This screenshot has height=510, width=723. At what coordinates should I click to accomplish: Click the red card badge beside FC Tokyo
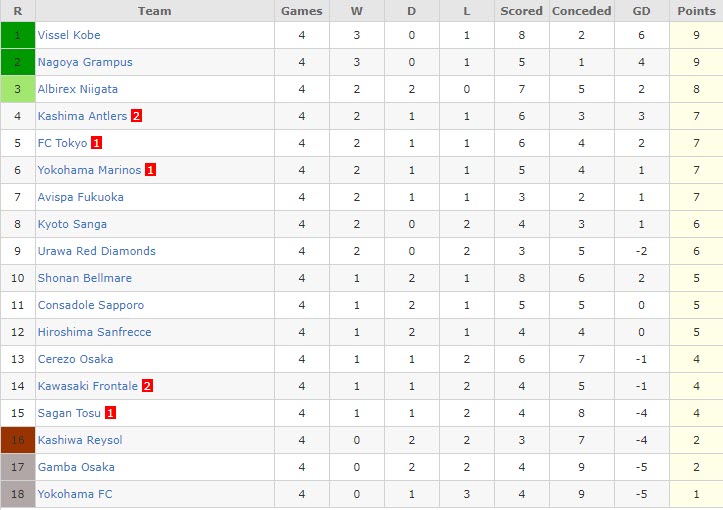(x=96, y=143)
